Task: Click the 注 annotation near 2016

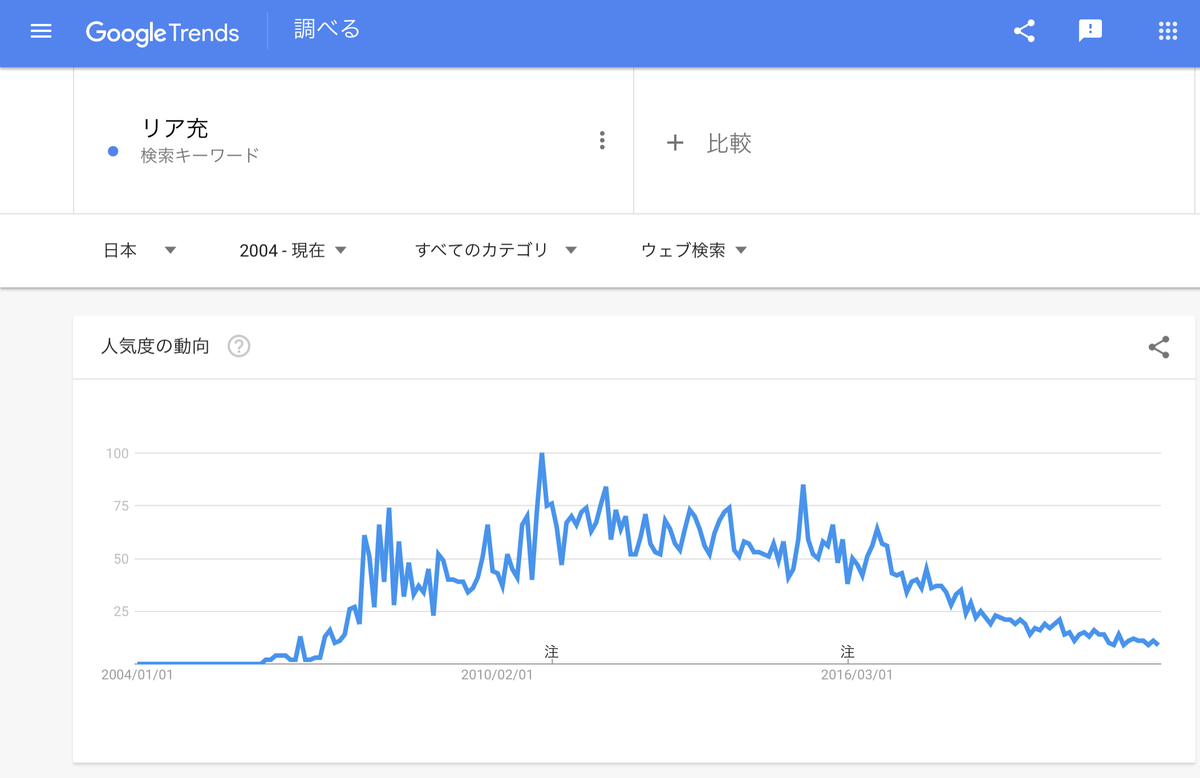Action: [847, 651]
